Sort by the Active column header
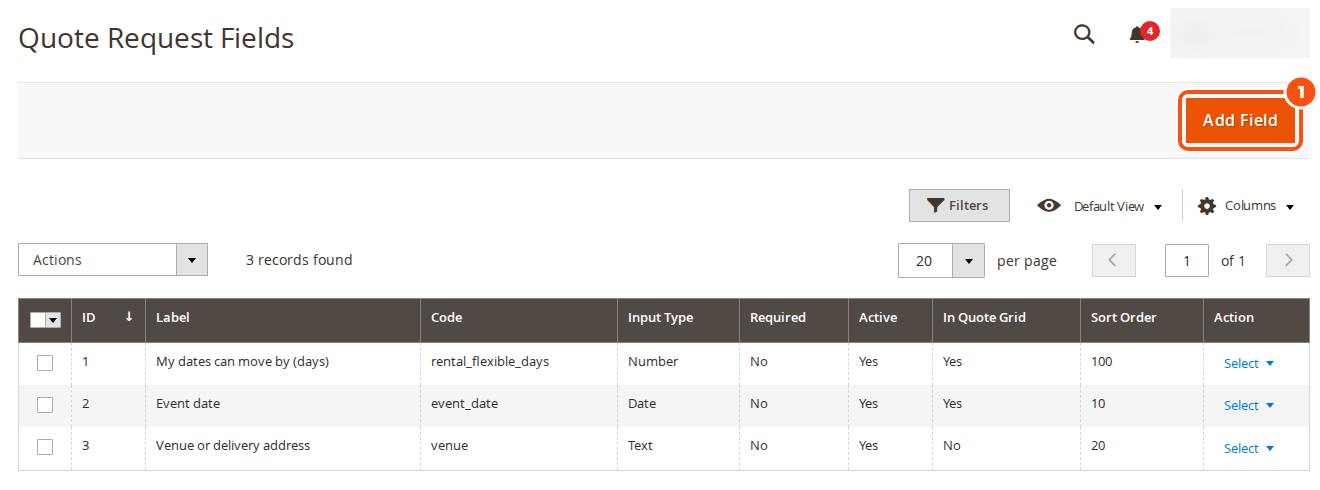Viewport: 1320px width, 490px height. click(890, 318)
